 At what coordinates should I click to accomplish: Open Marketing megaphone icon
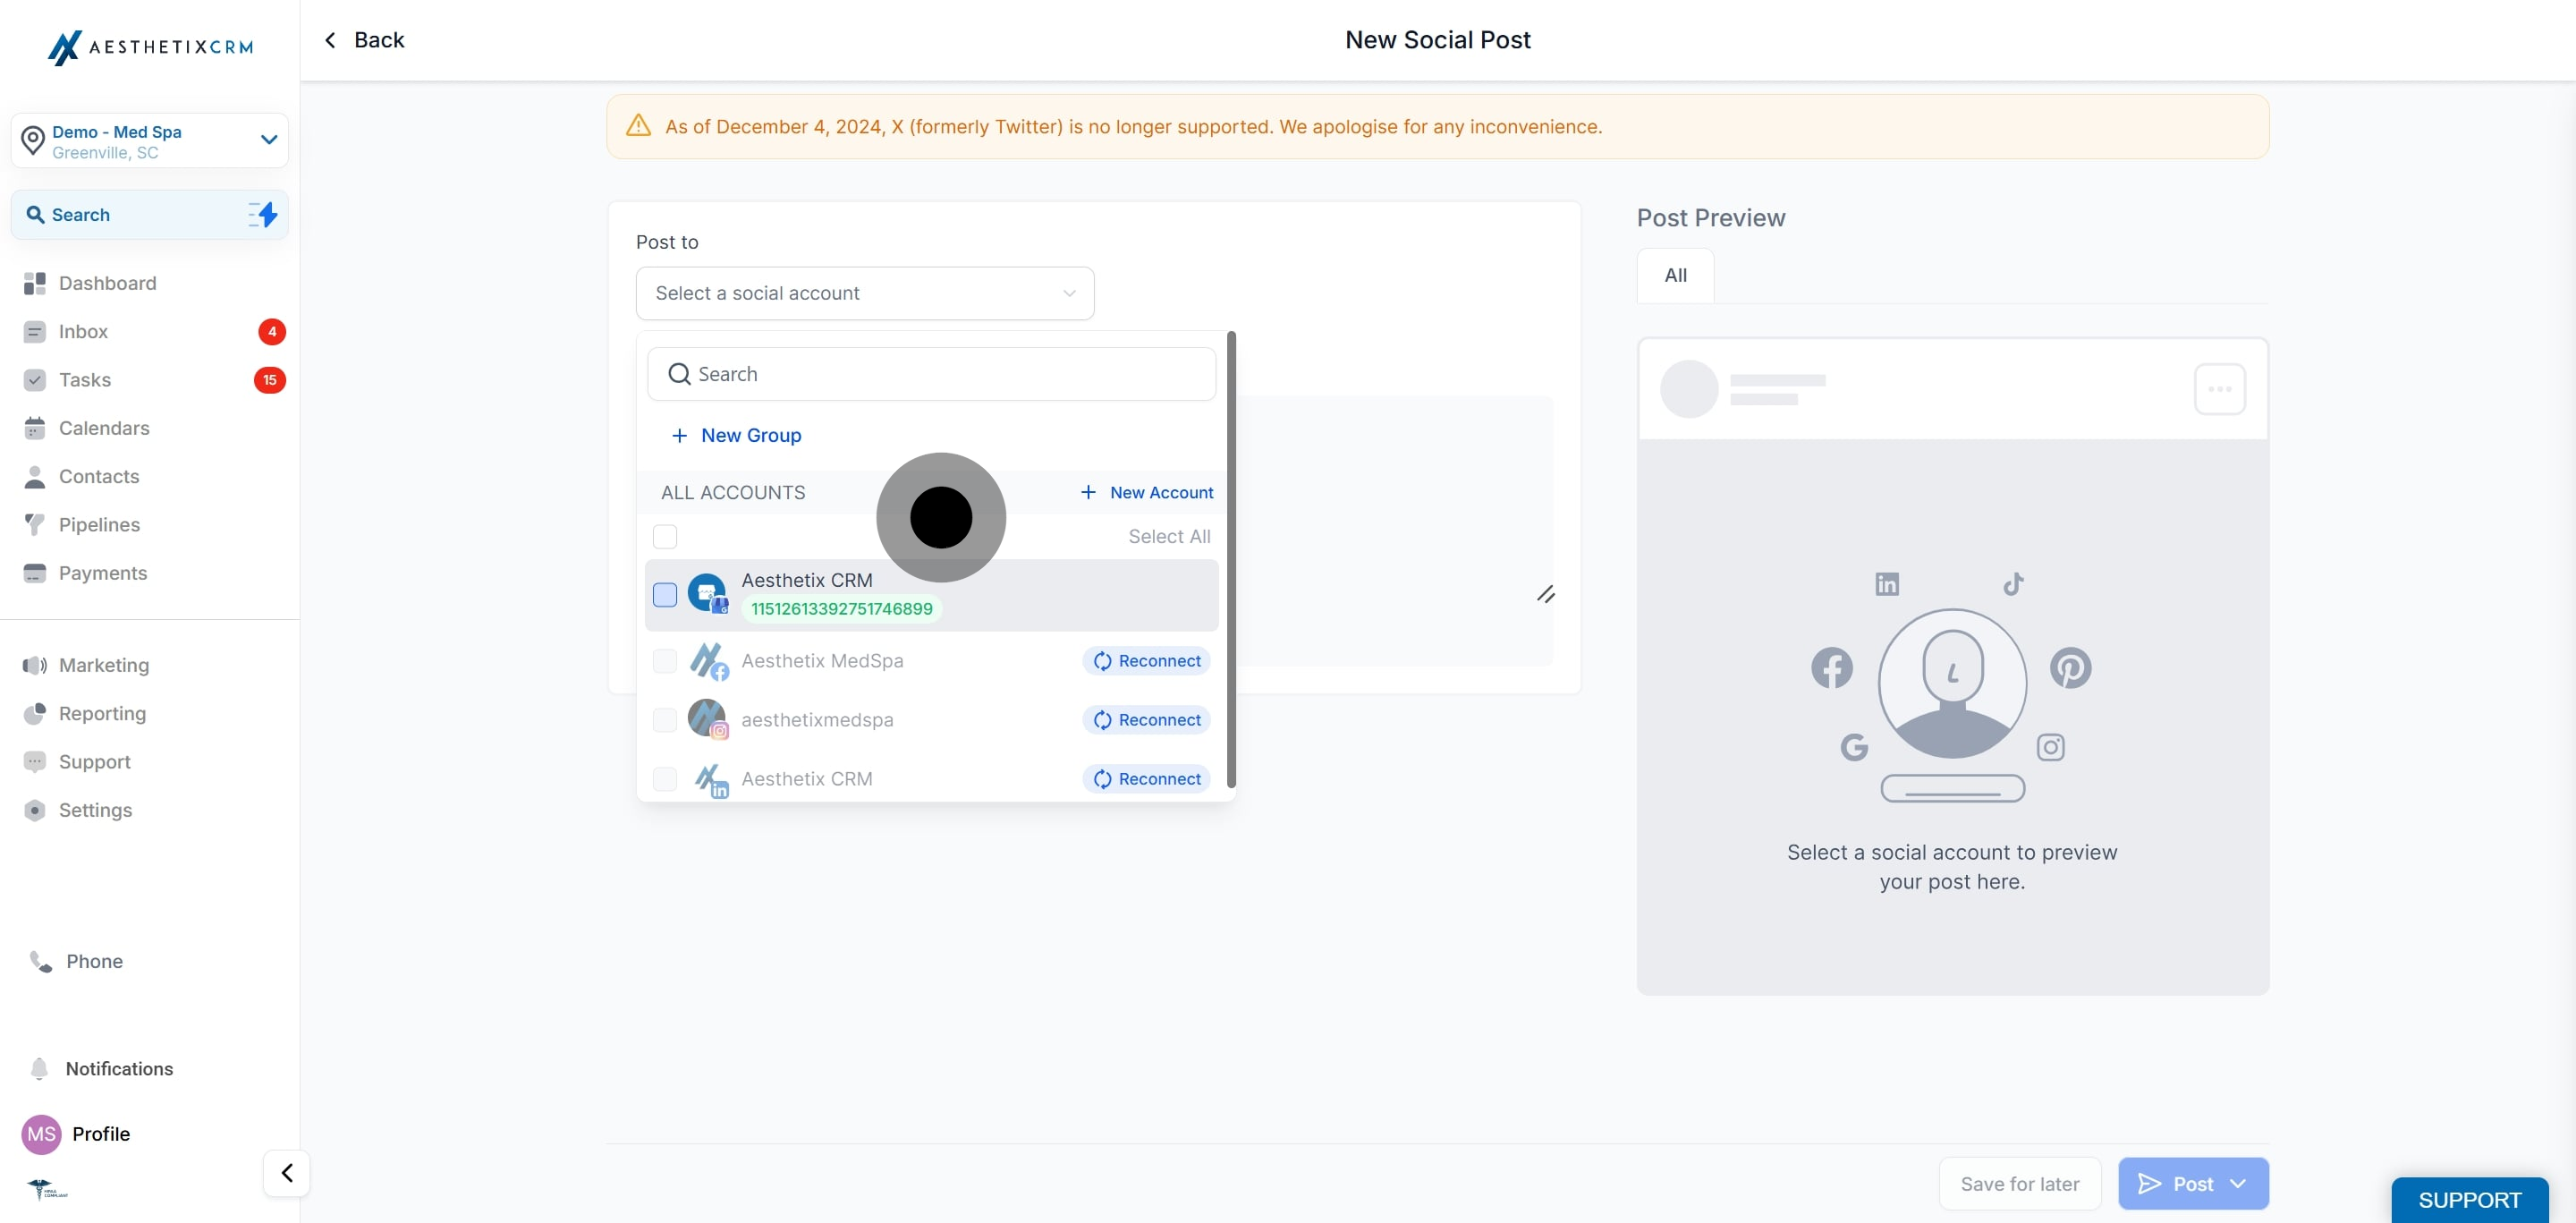35,665
